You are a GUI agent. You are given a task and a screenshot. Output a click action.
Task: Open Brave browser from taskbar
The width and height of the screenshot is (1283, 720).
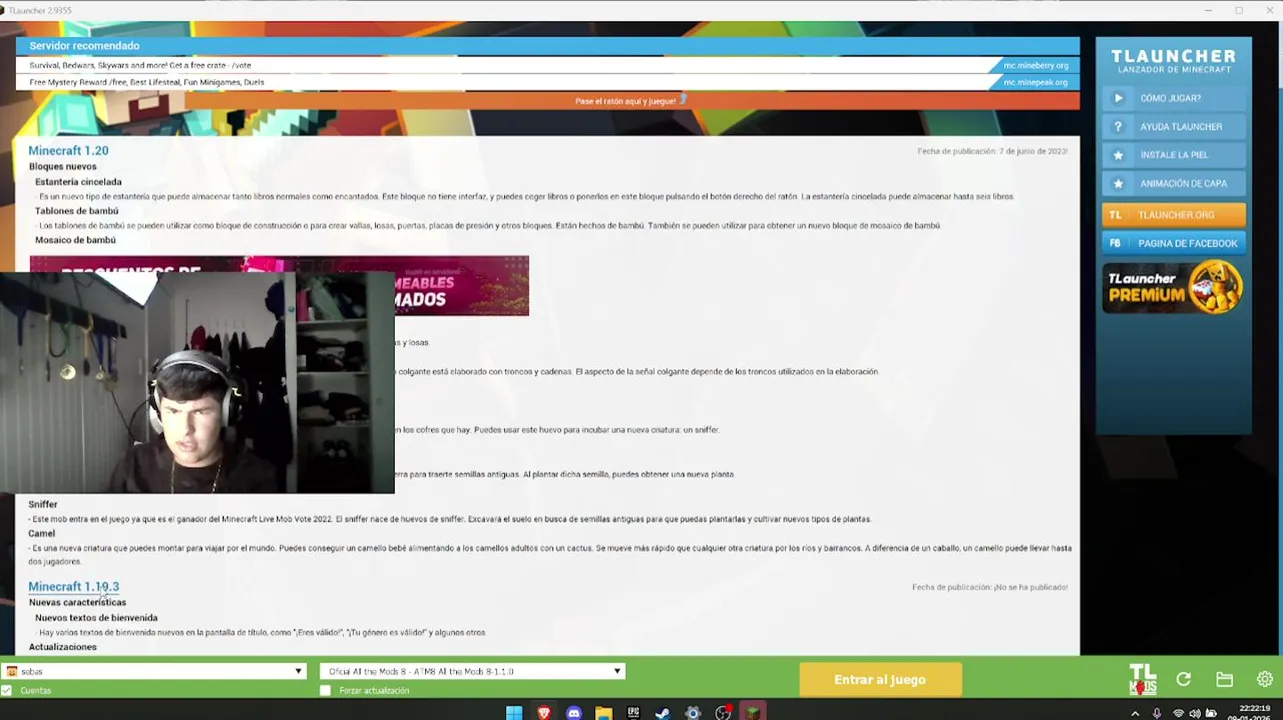544,713
